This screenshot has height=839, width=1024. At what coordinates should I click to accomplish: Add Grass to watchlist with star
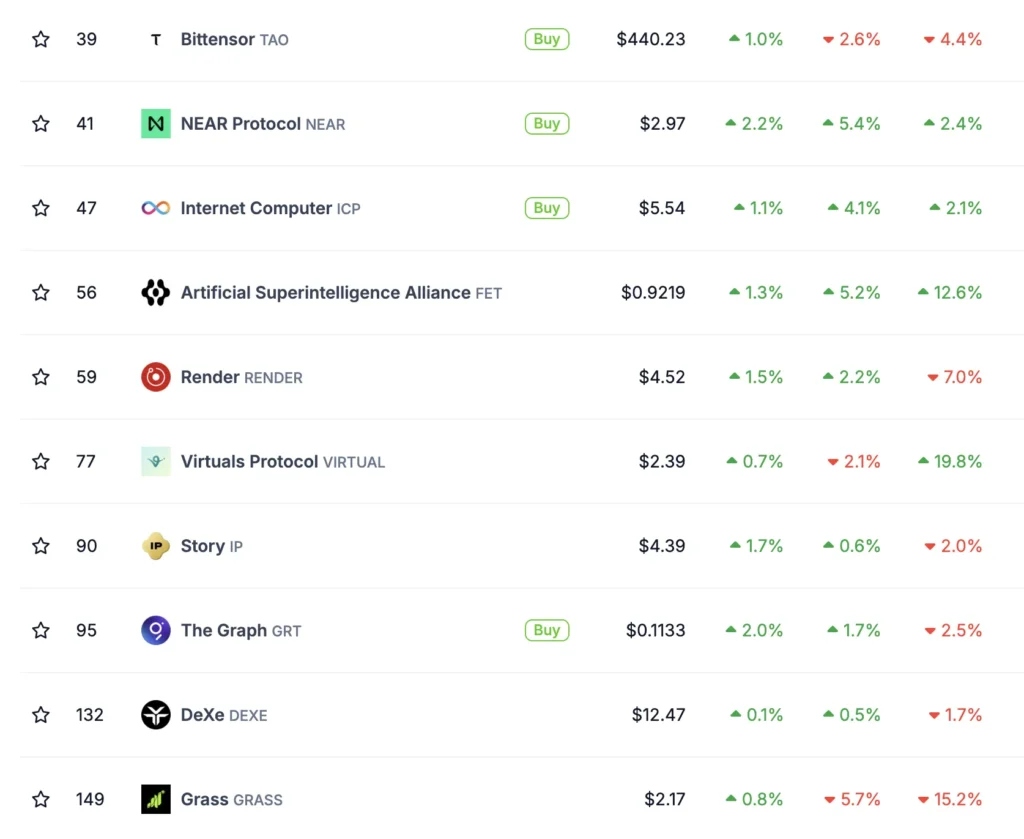click(x=40, y=799)
